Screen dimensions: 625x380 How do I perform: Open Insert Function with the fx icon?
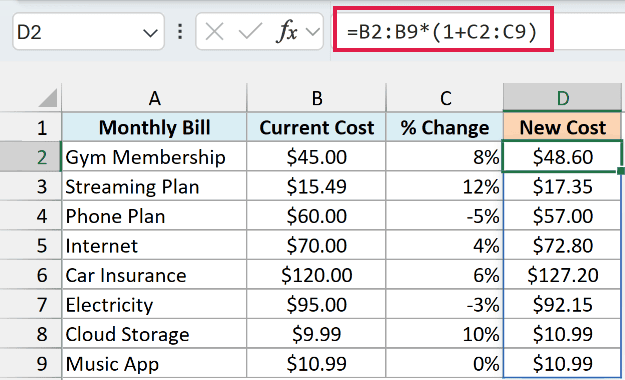tap(287, 31)
